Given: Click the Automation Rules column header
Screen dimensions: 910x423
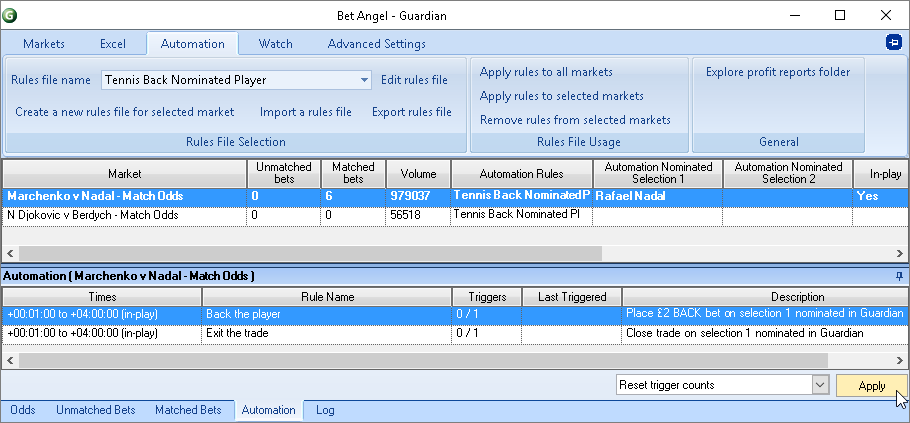Looking at the screenshot, I should pyautogui.click(x=522, y=173).
